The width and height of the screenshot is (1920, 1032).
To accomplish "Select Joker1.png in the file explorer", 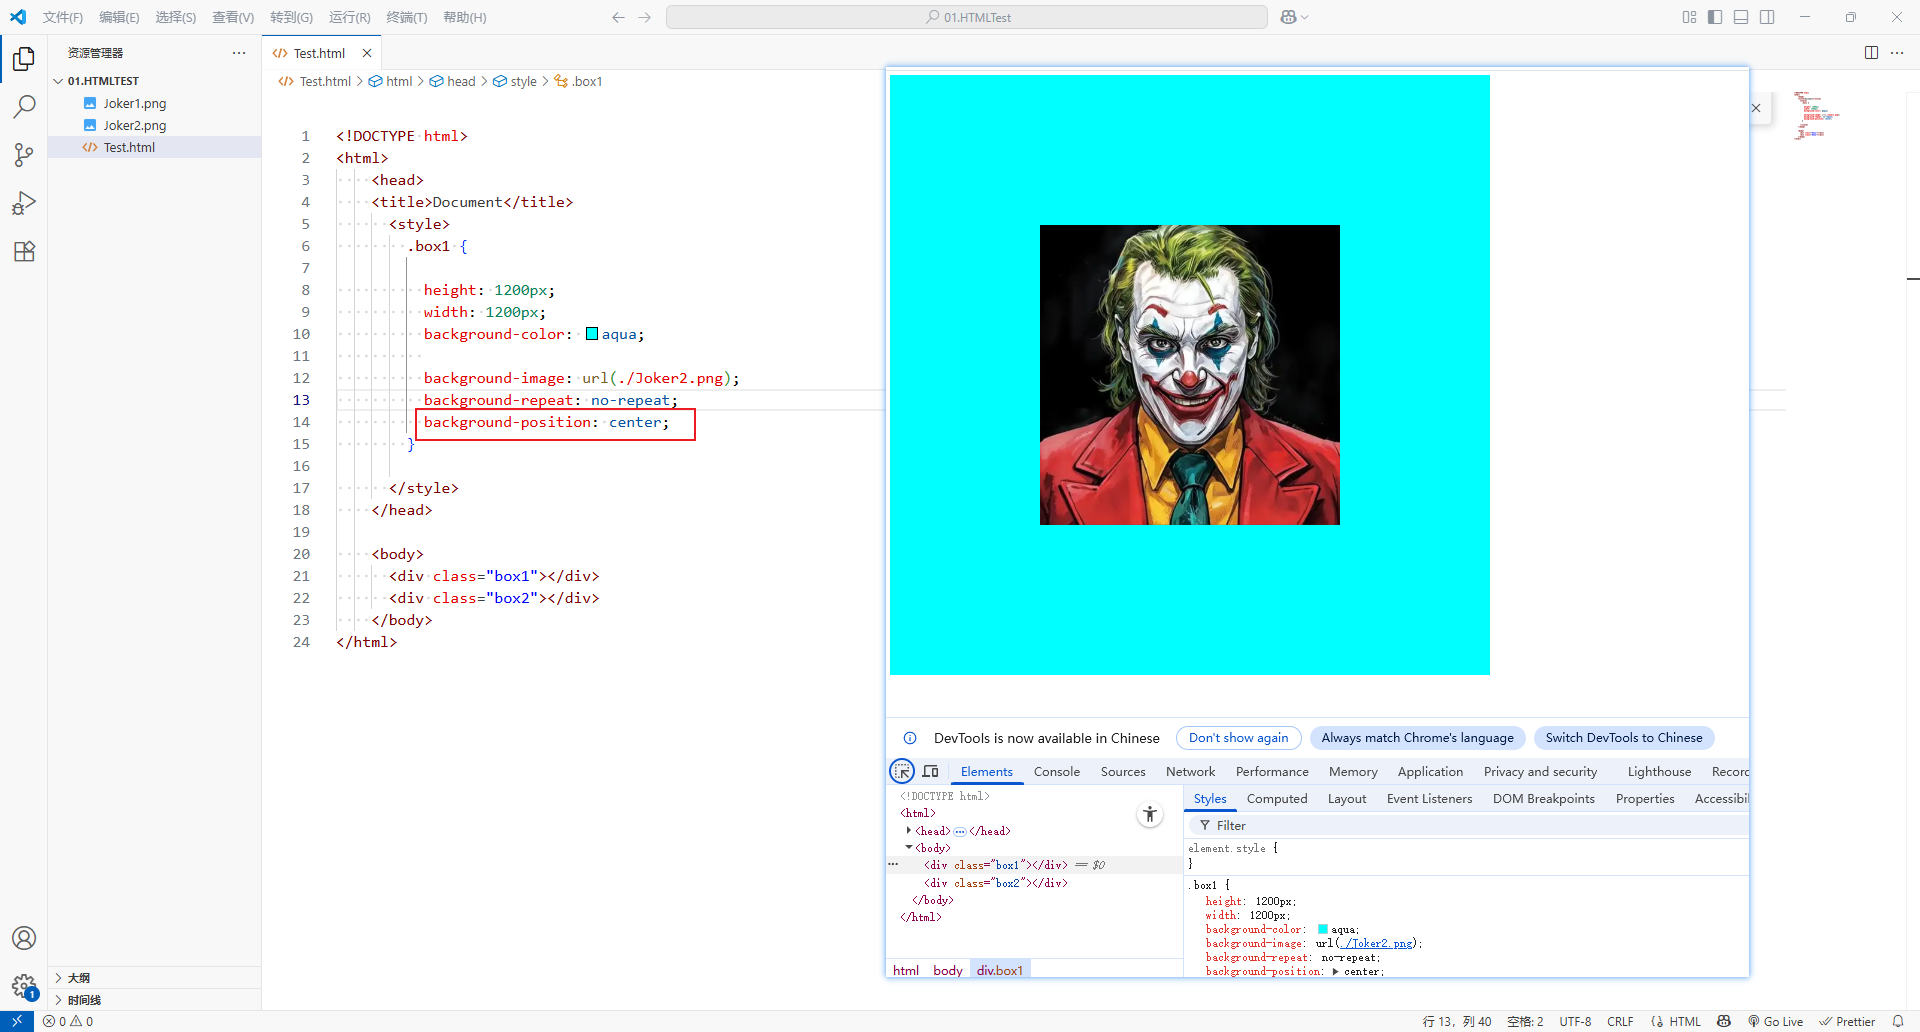I will 135,103.
